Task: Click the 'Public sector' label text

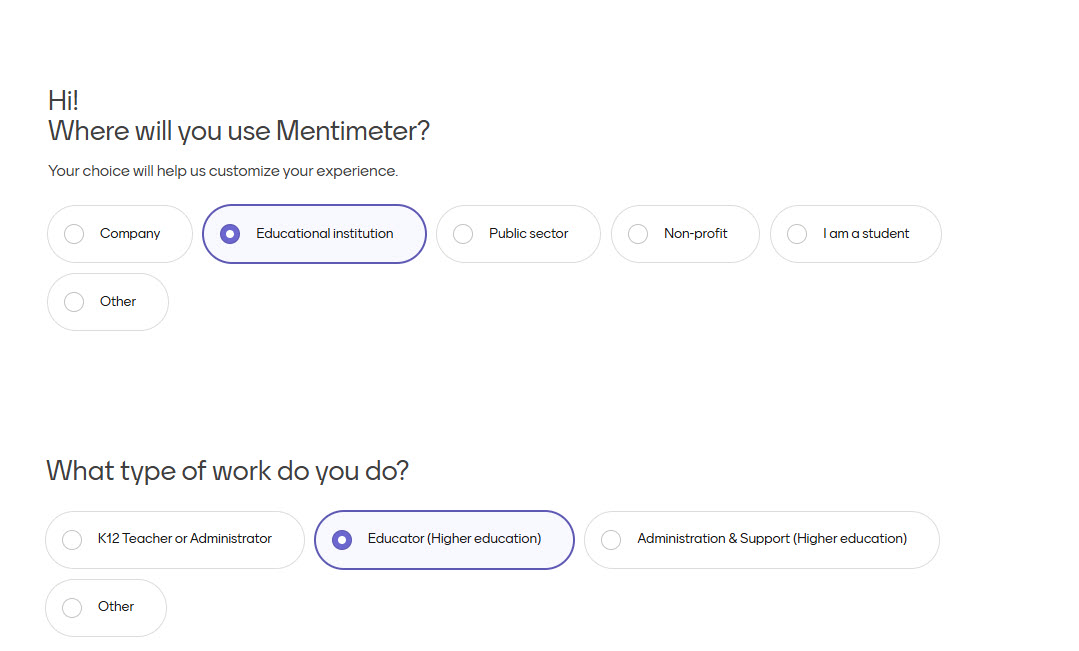Action: 528,234
